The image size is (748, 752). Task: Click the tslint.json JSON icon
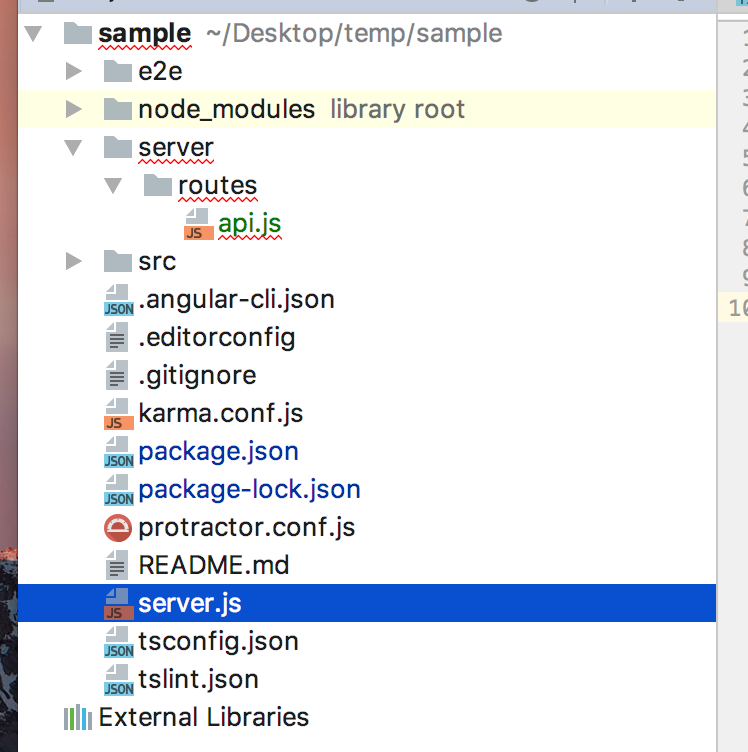[x=118, y=679]
